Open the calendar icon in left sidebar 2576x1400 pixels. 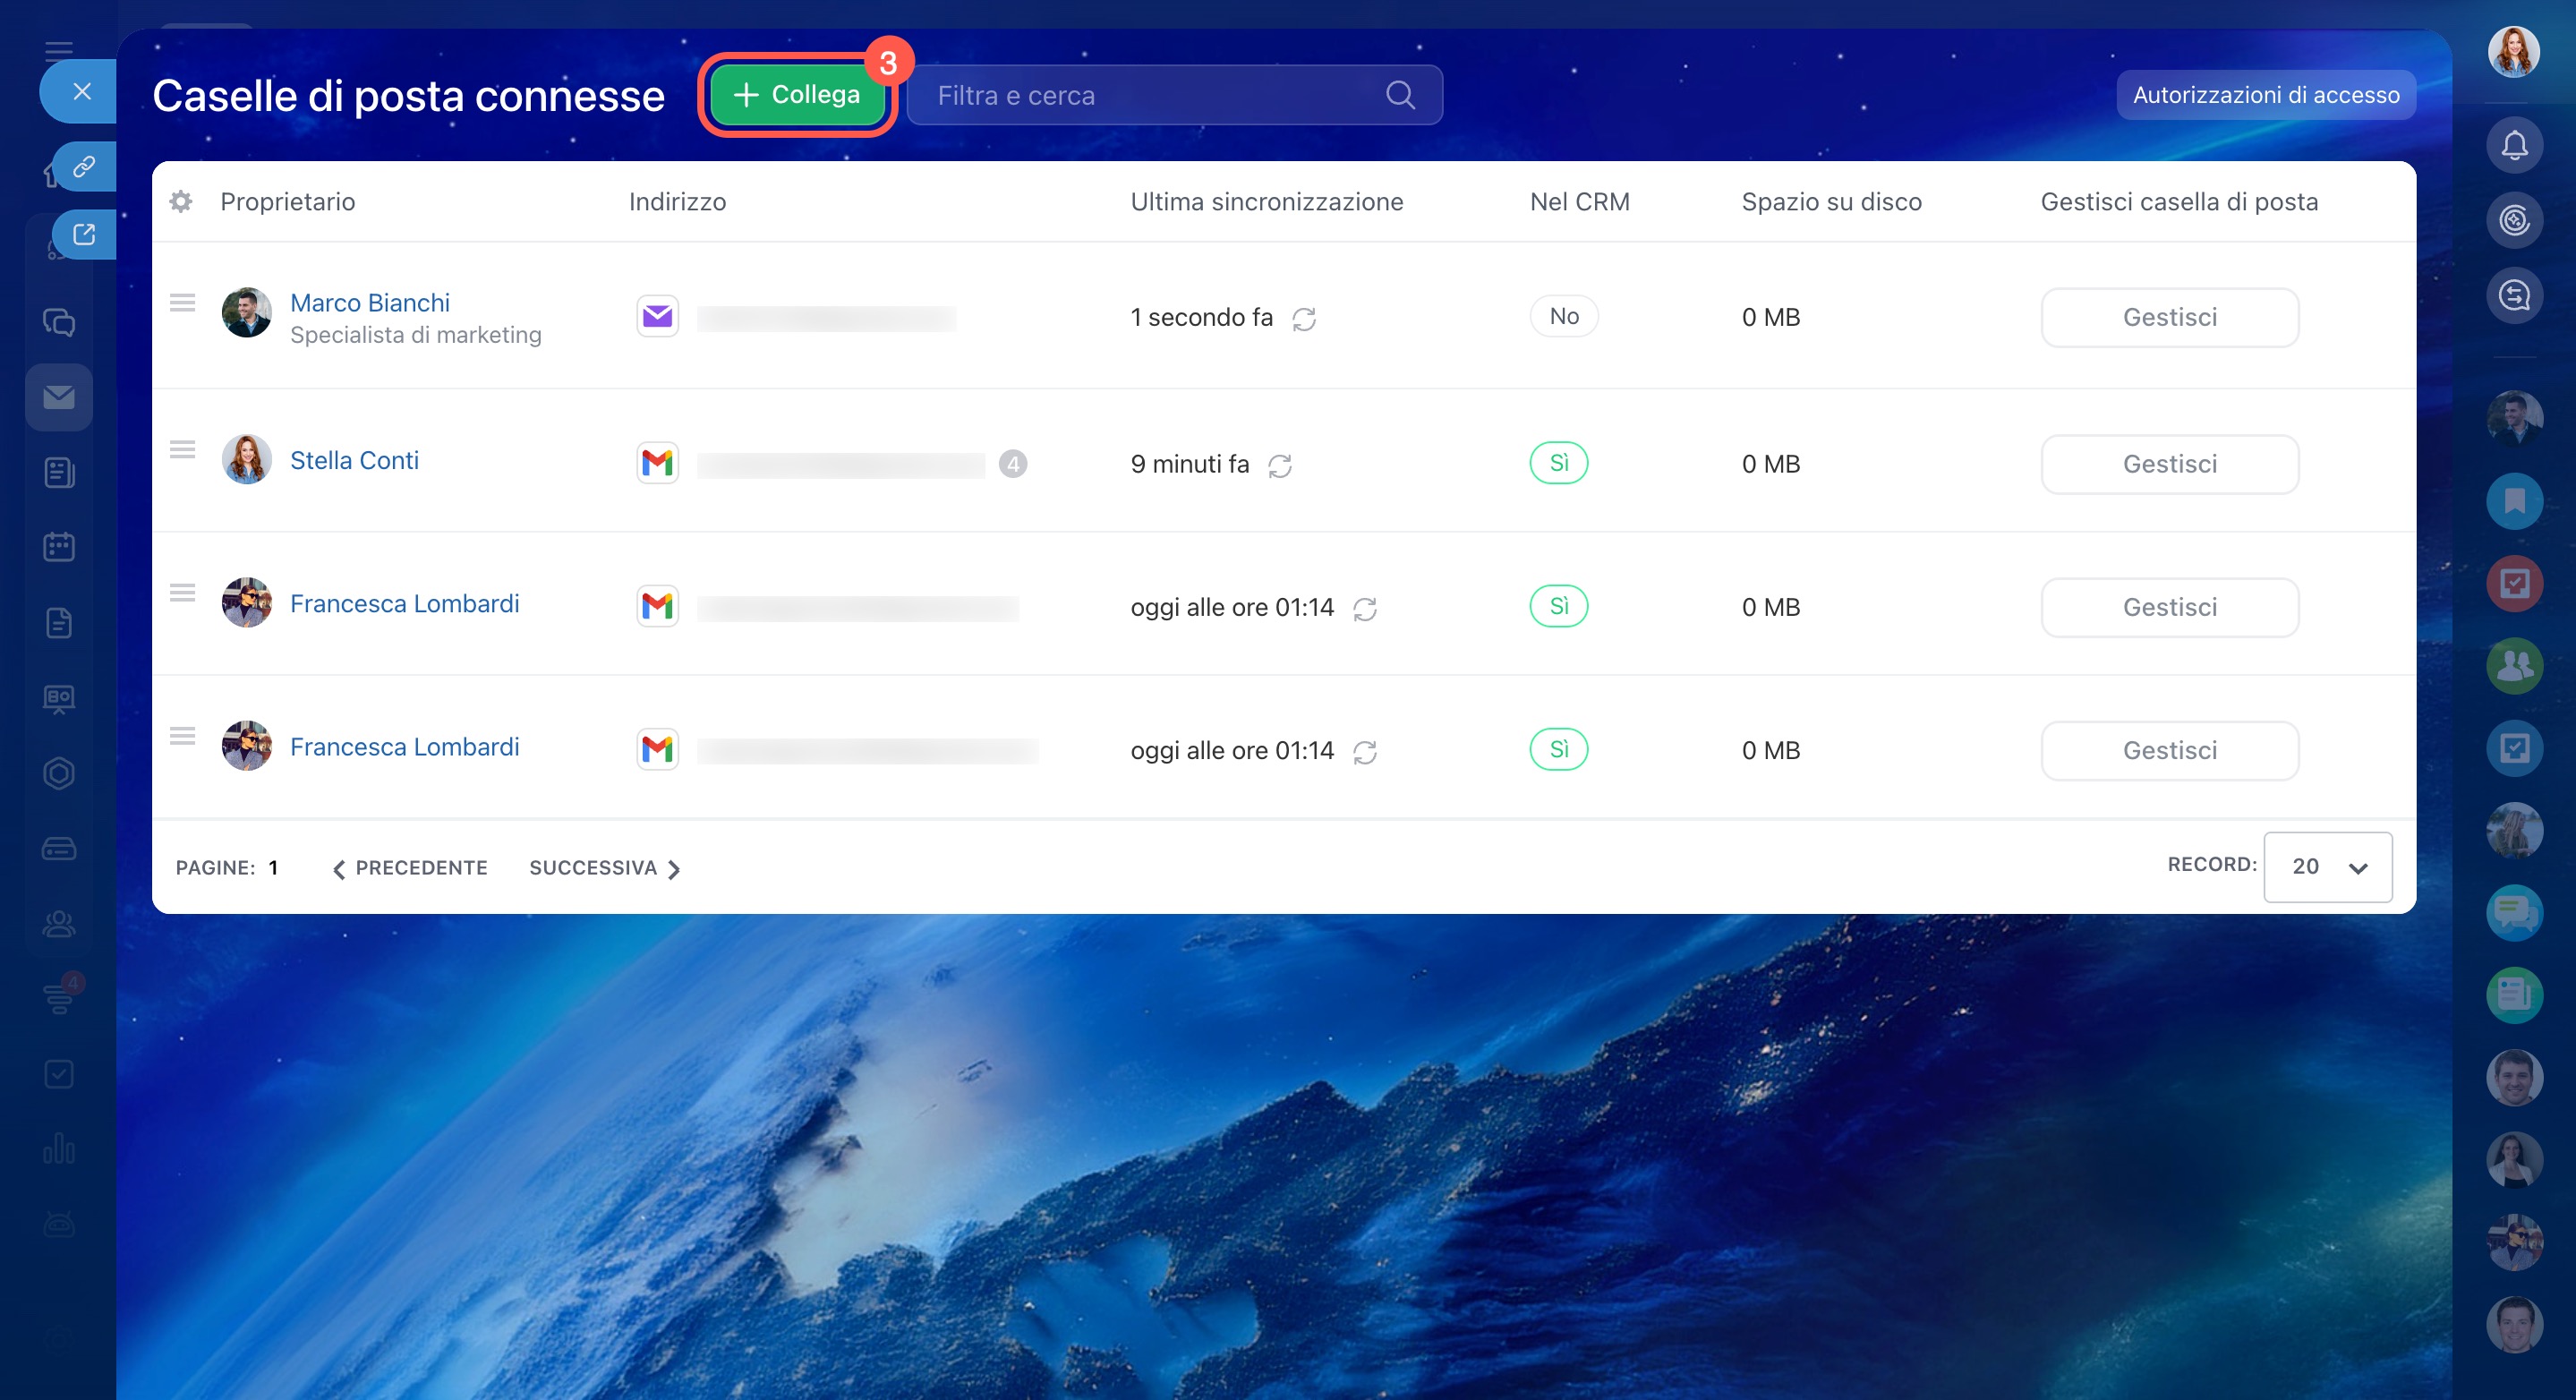click(x=59, y=547)
